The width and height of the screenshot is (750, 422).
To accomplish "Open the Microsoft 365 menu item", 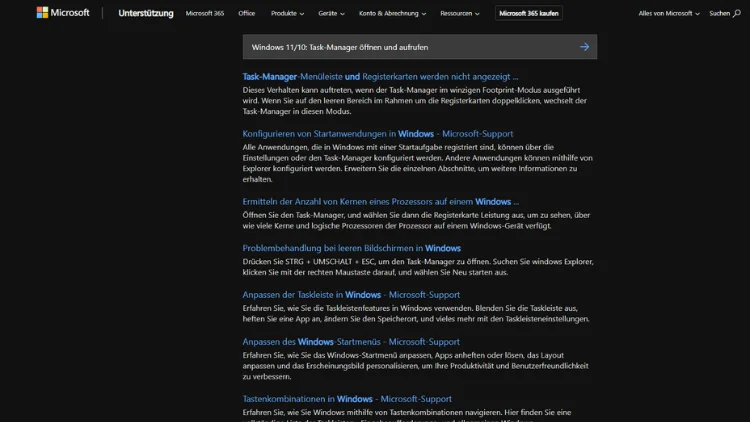I will click(x=205, y=13).
